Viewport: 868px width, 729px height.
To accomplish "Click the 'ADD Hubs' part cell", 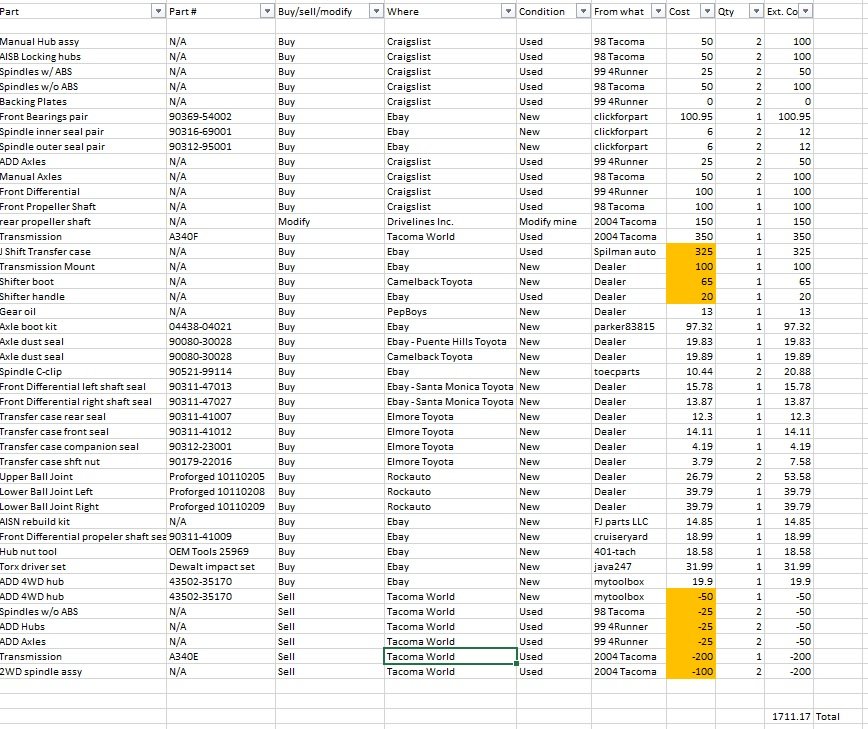I will point(82,626).
